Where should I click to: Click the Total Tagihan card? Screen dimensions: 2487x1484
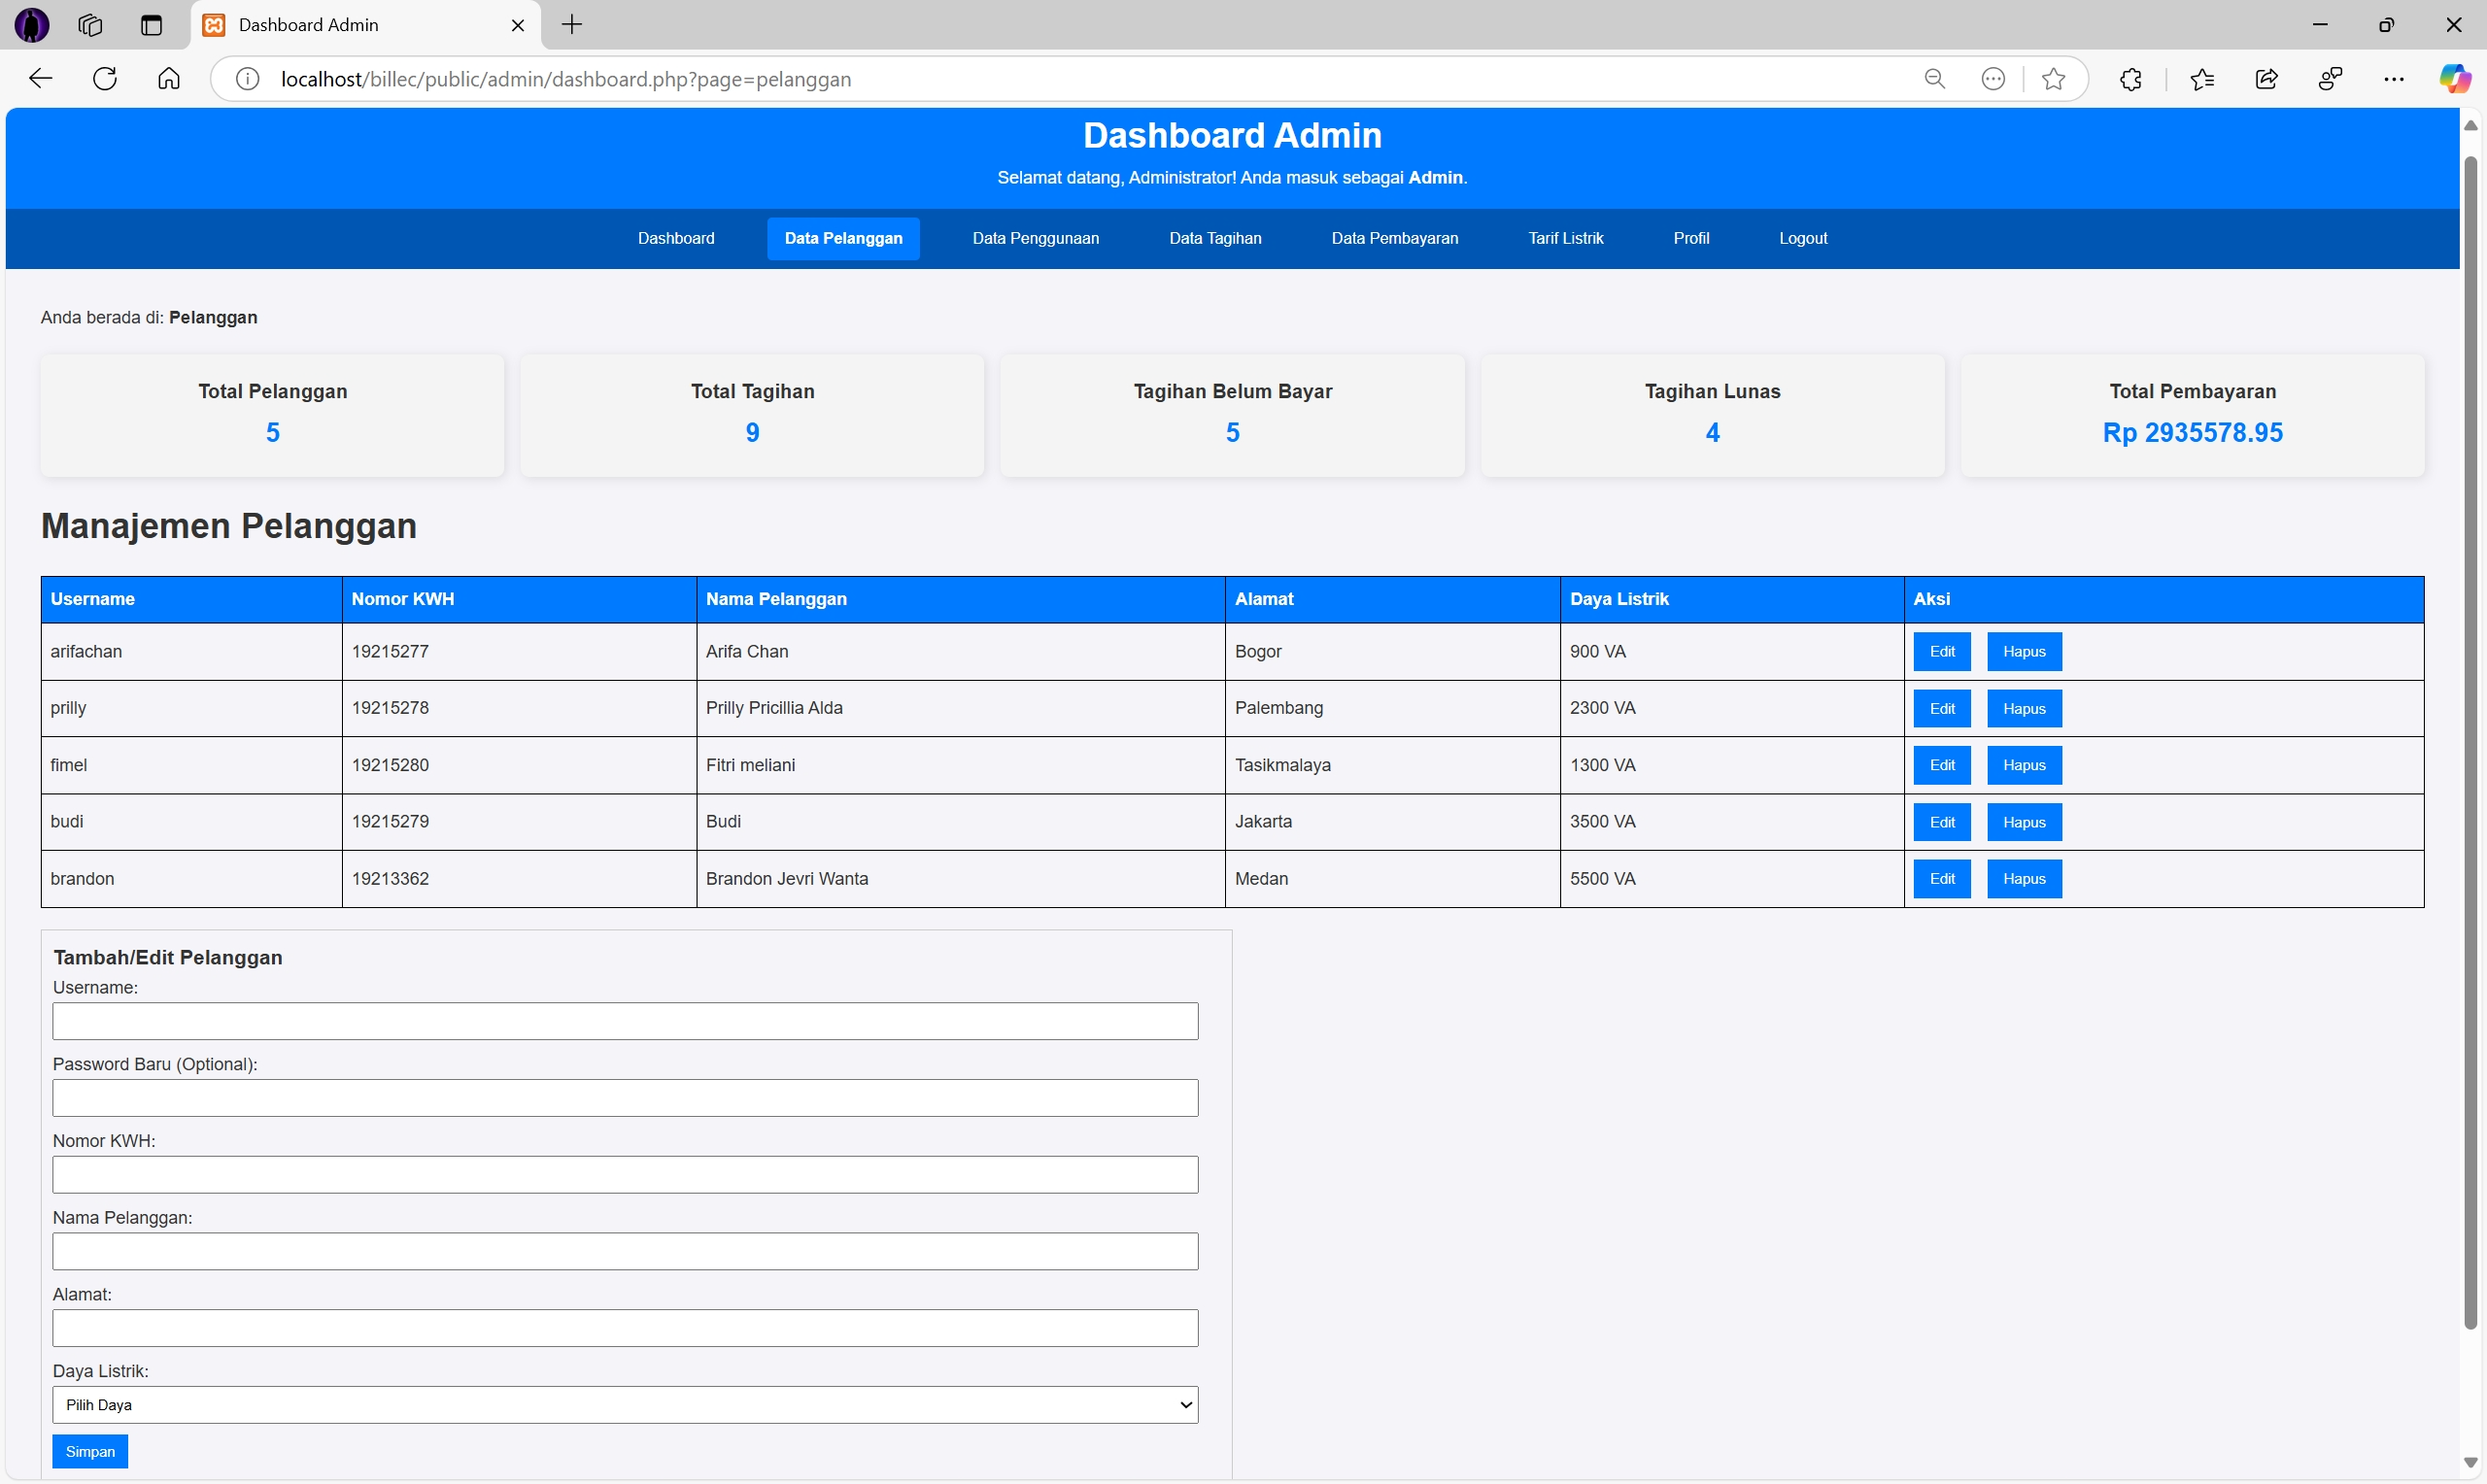tap(752, 415)
